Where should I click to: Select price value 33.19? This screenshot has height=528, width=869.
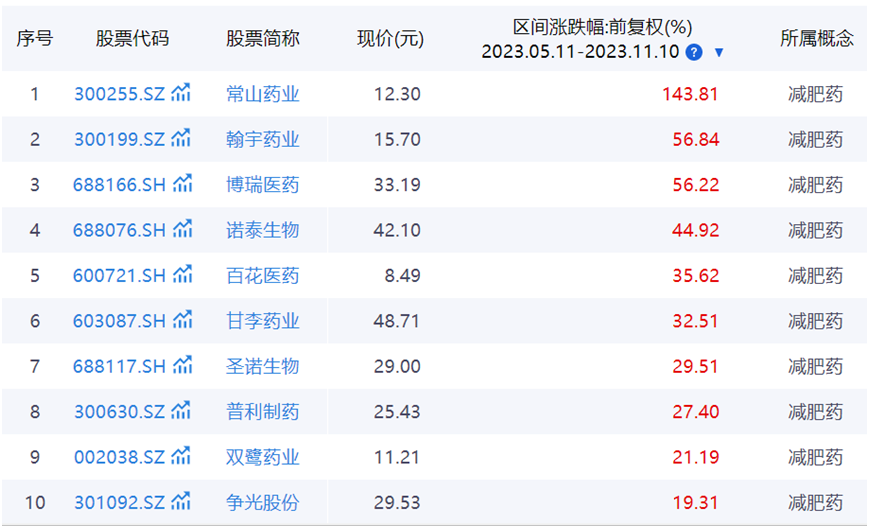[x=397, y=185]
